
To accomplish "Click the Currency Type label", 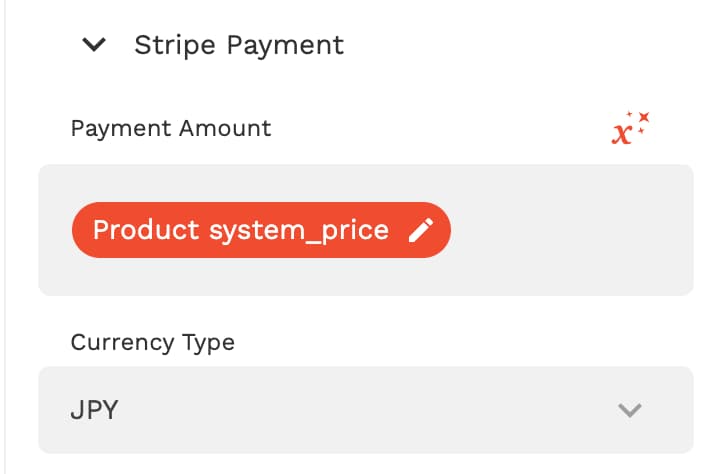I will coord(153,342).
